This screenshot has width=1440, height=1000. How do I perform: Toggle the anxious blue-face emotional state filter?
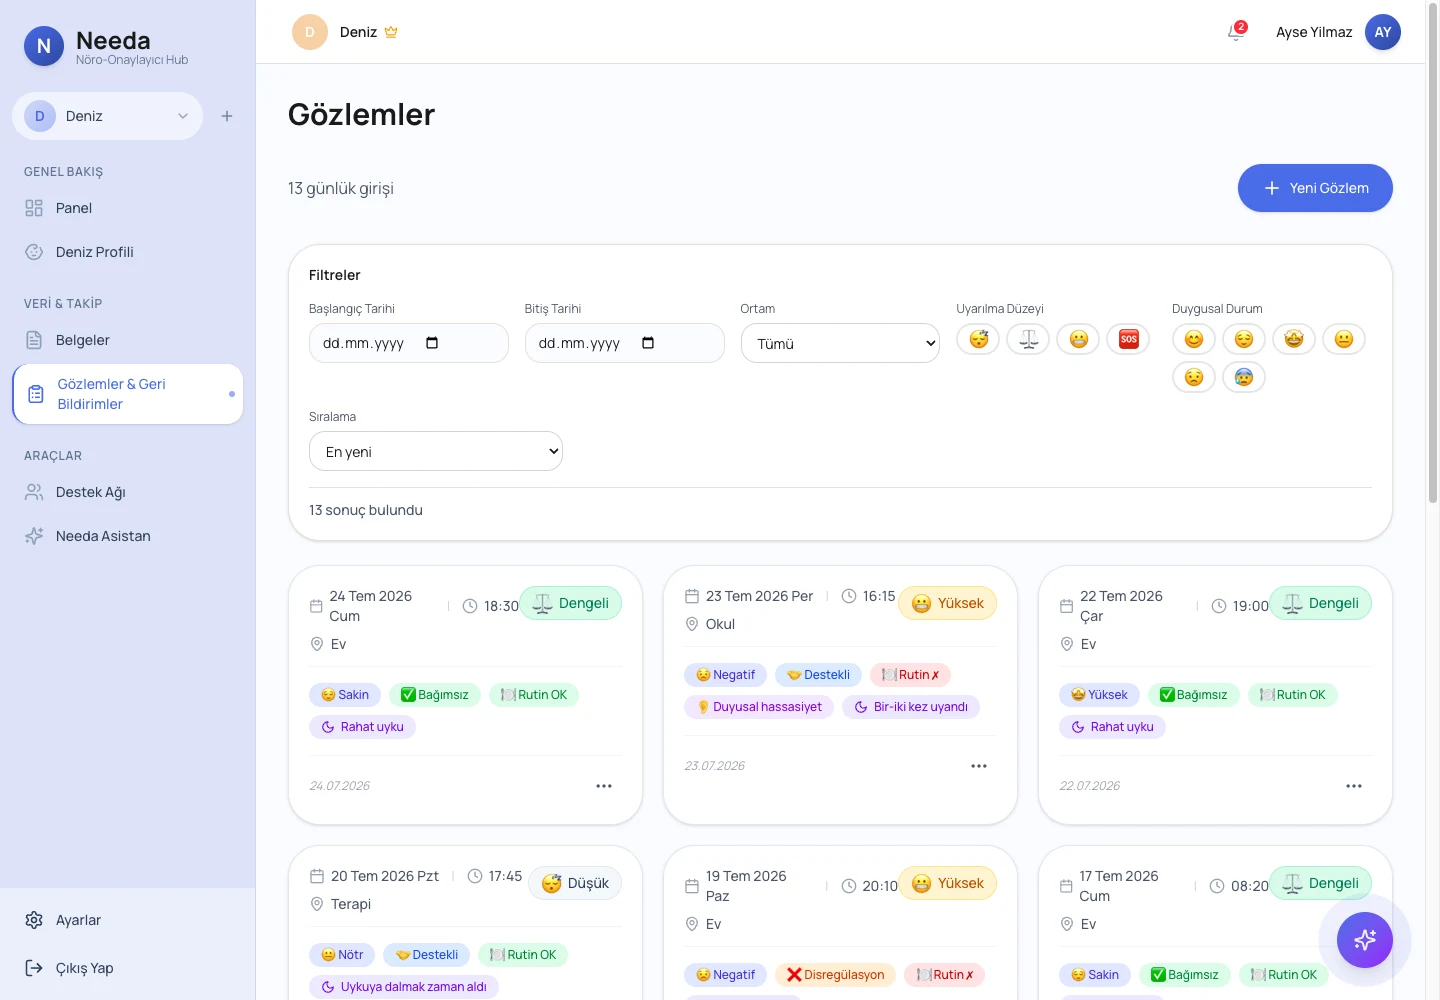tap(1244, 377)
